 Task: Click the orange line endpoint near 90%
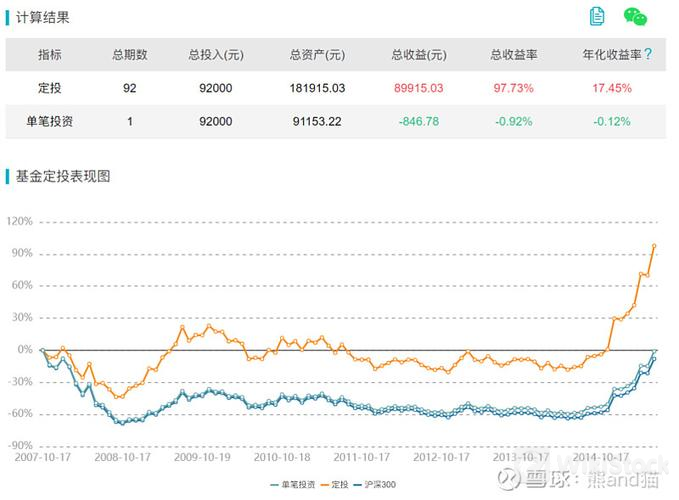[x=654, y=245]
